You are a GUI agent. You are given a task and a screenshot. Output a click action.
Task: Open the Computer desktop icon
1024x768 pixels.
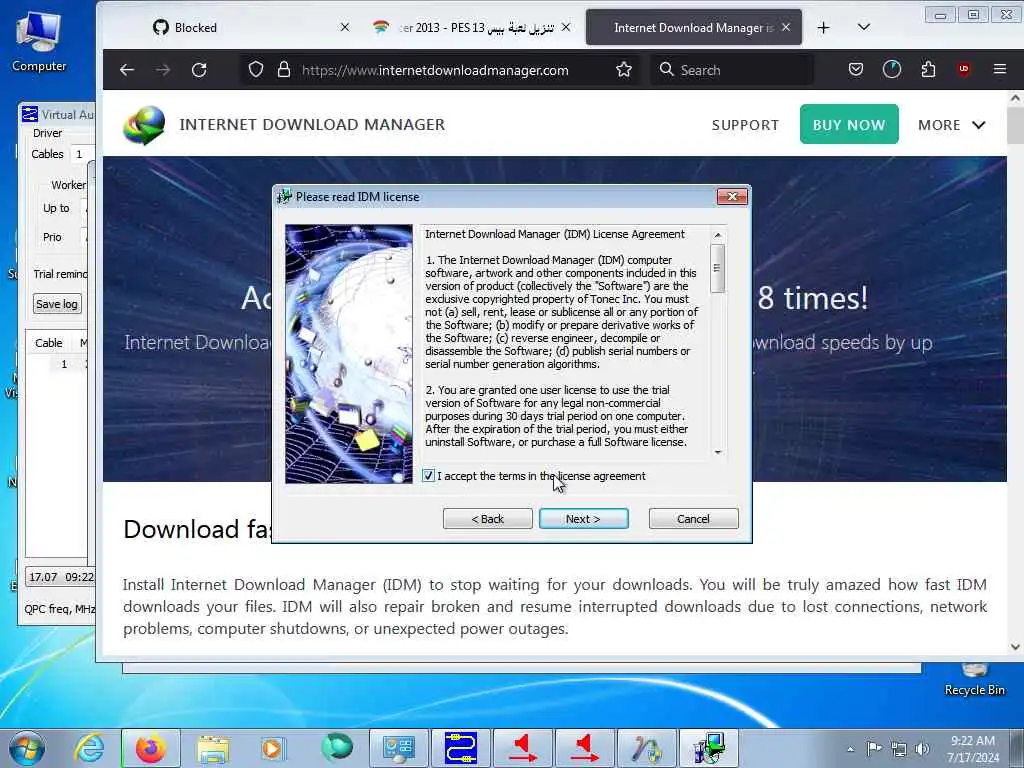pos(39,42)
